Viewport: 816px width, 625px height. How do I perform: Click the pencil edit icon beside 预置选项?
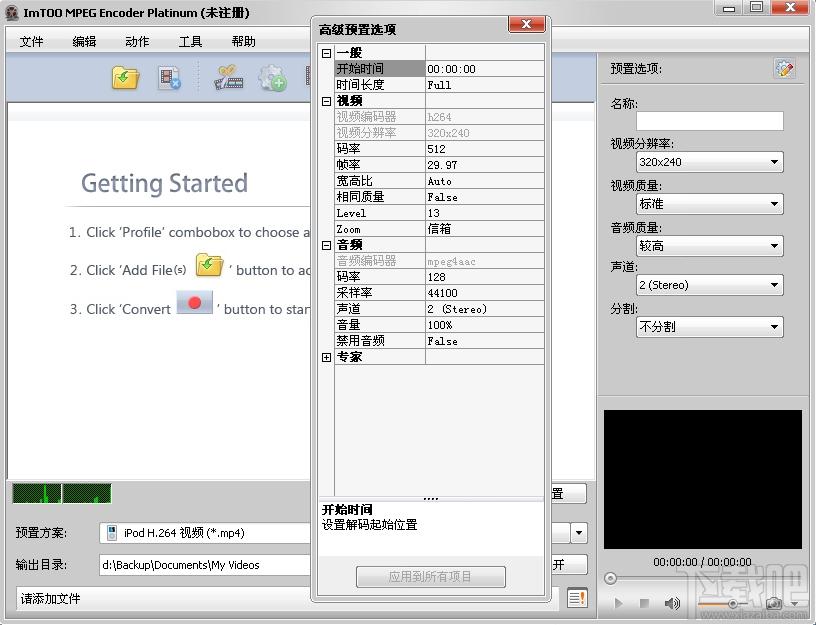[784, 68]
